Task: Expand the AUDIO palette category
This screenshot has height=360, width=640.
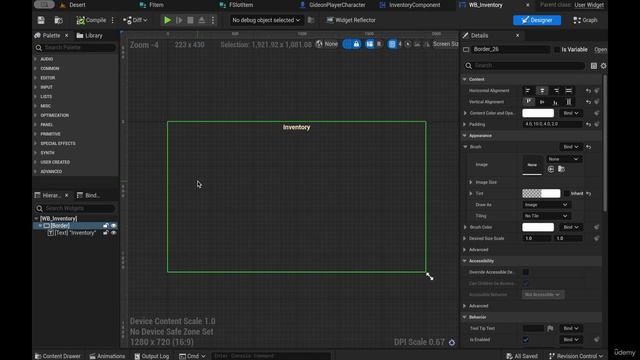Action: 35,59
